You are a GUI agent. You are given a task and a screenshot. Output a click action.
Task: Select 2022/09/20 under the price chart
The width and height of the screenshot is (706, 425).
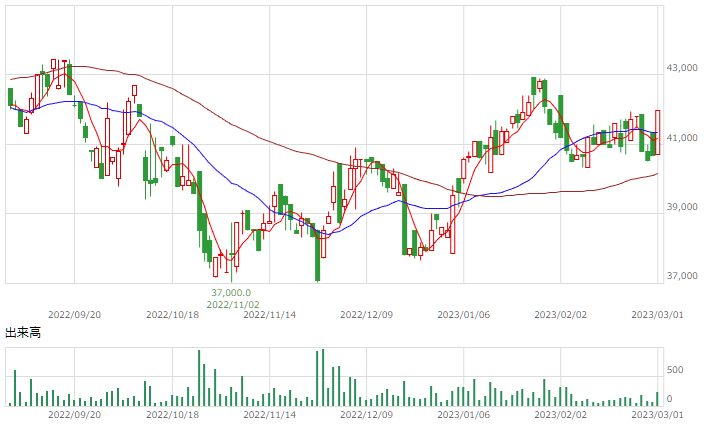pyautogui.click(x=74, y=315)
